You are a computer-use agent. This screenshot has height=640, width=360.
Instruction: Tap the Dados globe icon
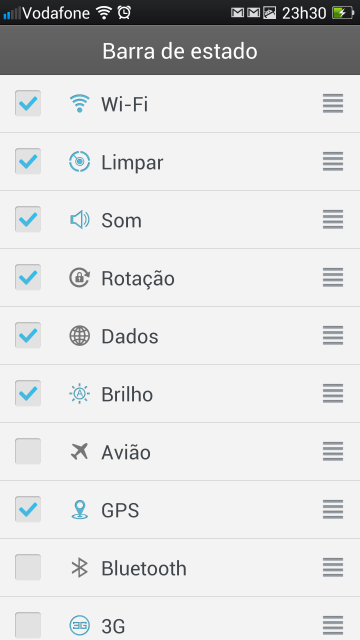coord(79,336)
